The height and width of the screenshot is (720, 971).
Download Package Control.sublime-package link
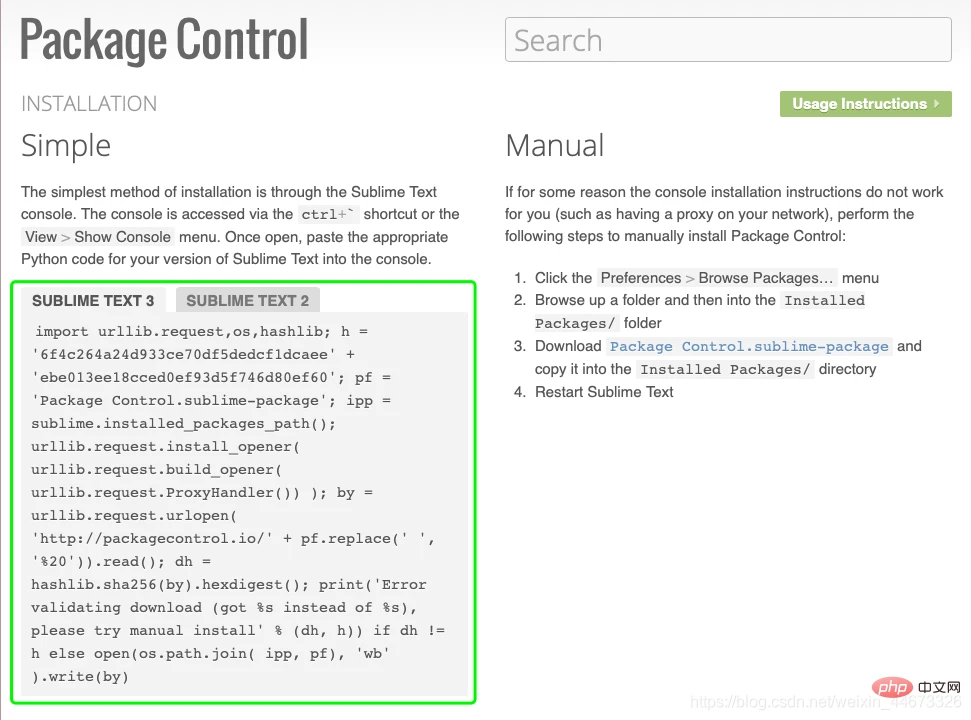point(749,346)
